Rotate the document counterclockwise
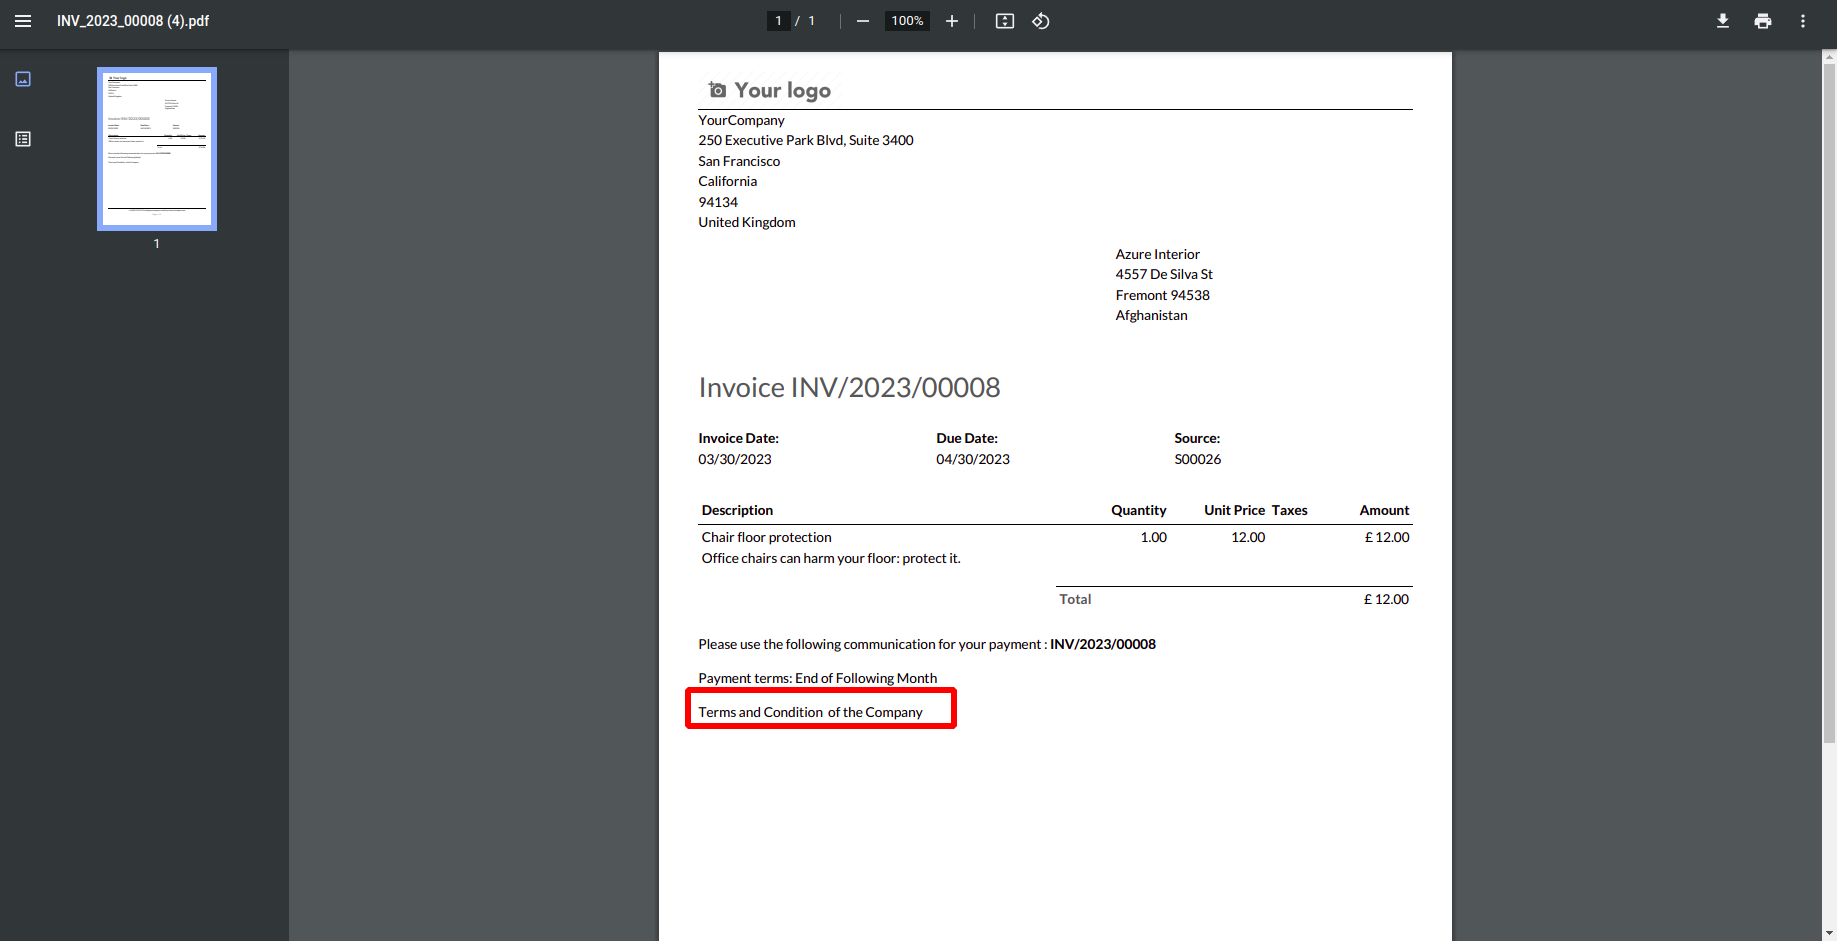 tap(1041, 21)
